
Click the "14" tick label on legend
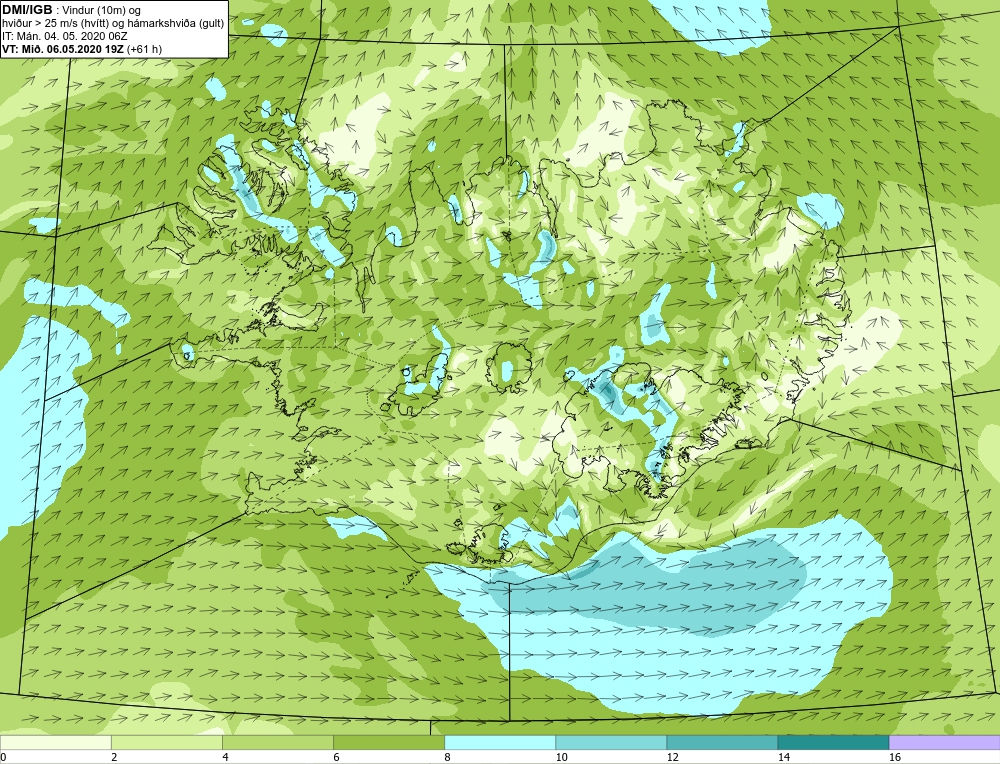point(783,757)
